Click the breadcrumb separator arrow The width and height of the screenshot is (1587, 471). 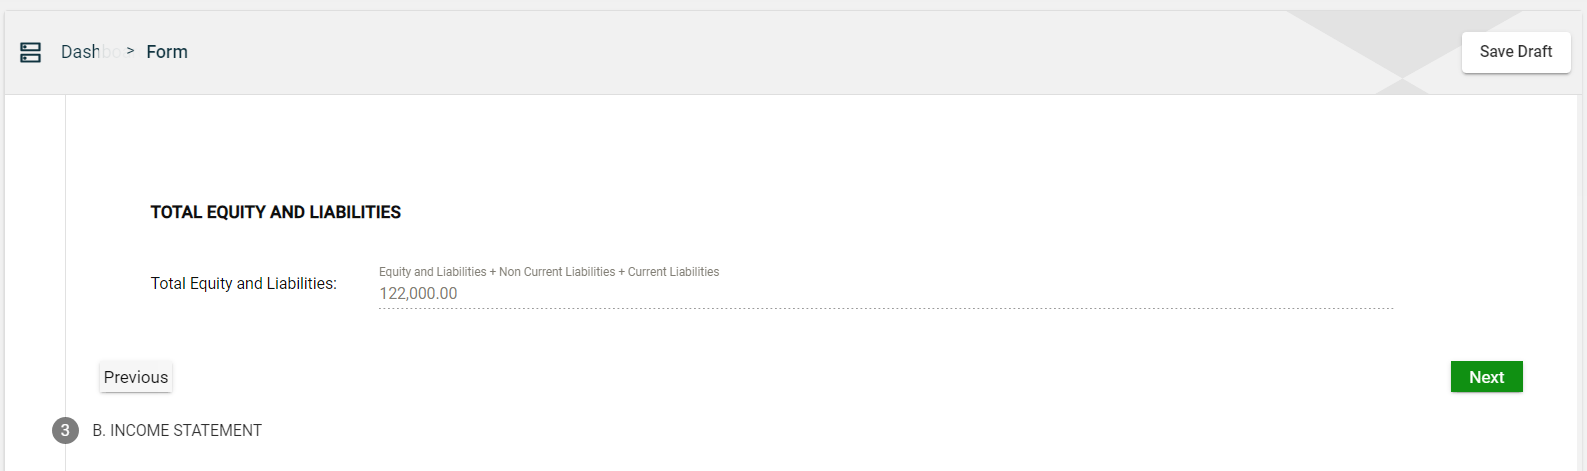pyautogui.click(x=130, y=51)
